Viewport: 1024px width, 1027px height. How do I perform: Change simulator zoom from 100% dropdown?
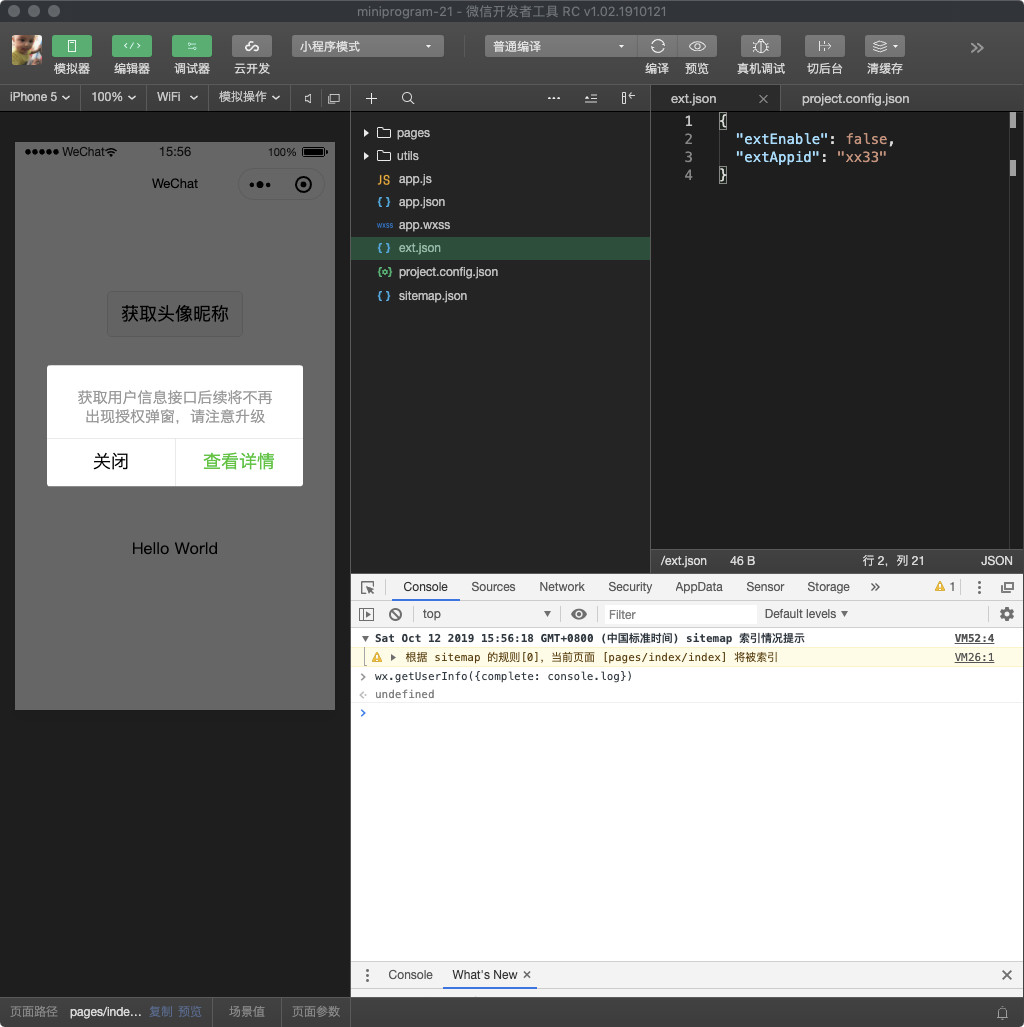pos(113,98)
